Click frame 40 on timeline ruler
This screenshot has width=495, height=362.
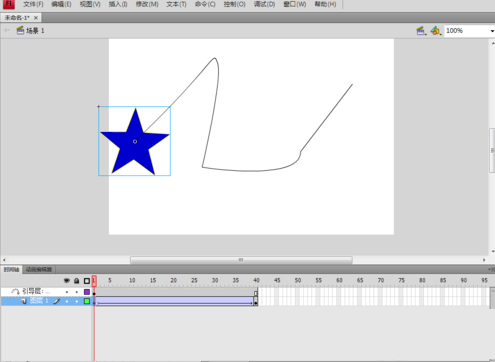coord(256,281)
